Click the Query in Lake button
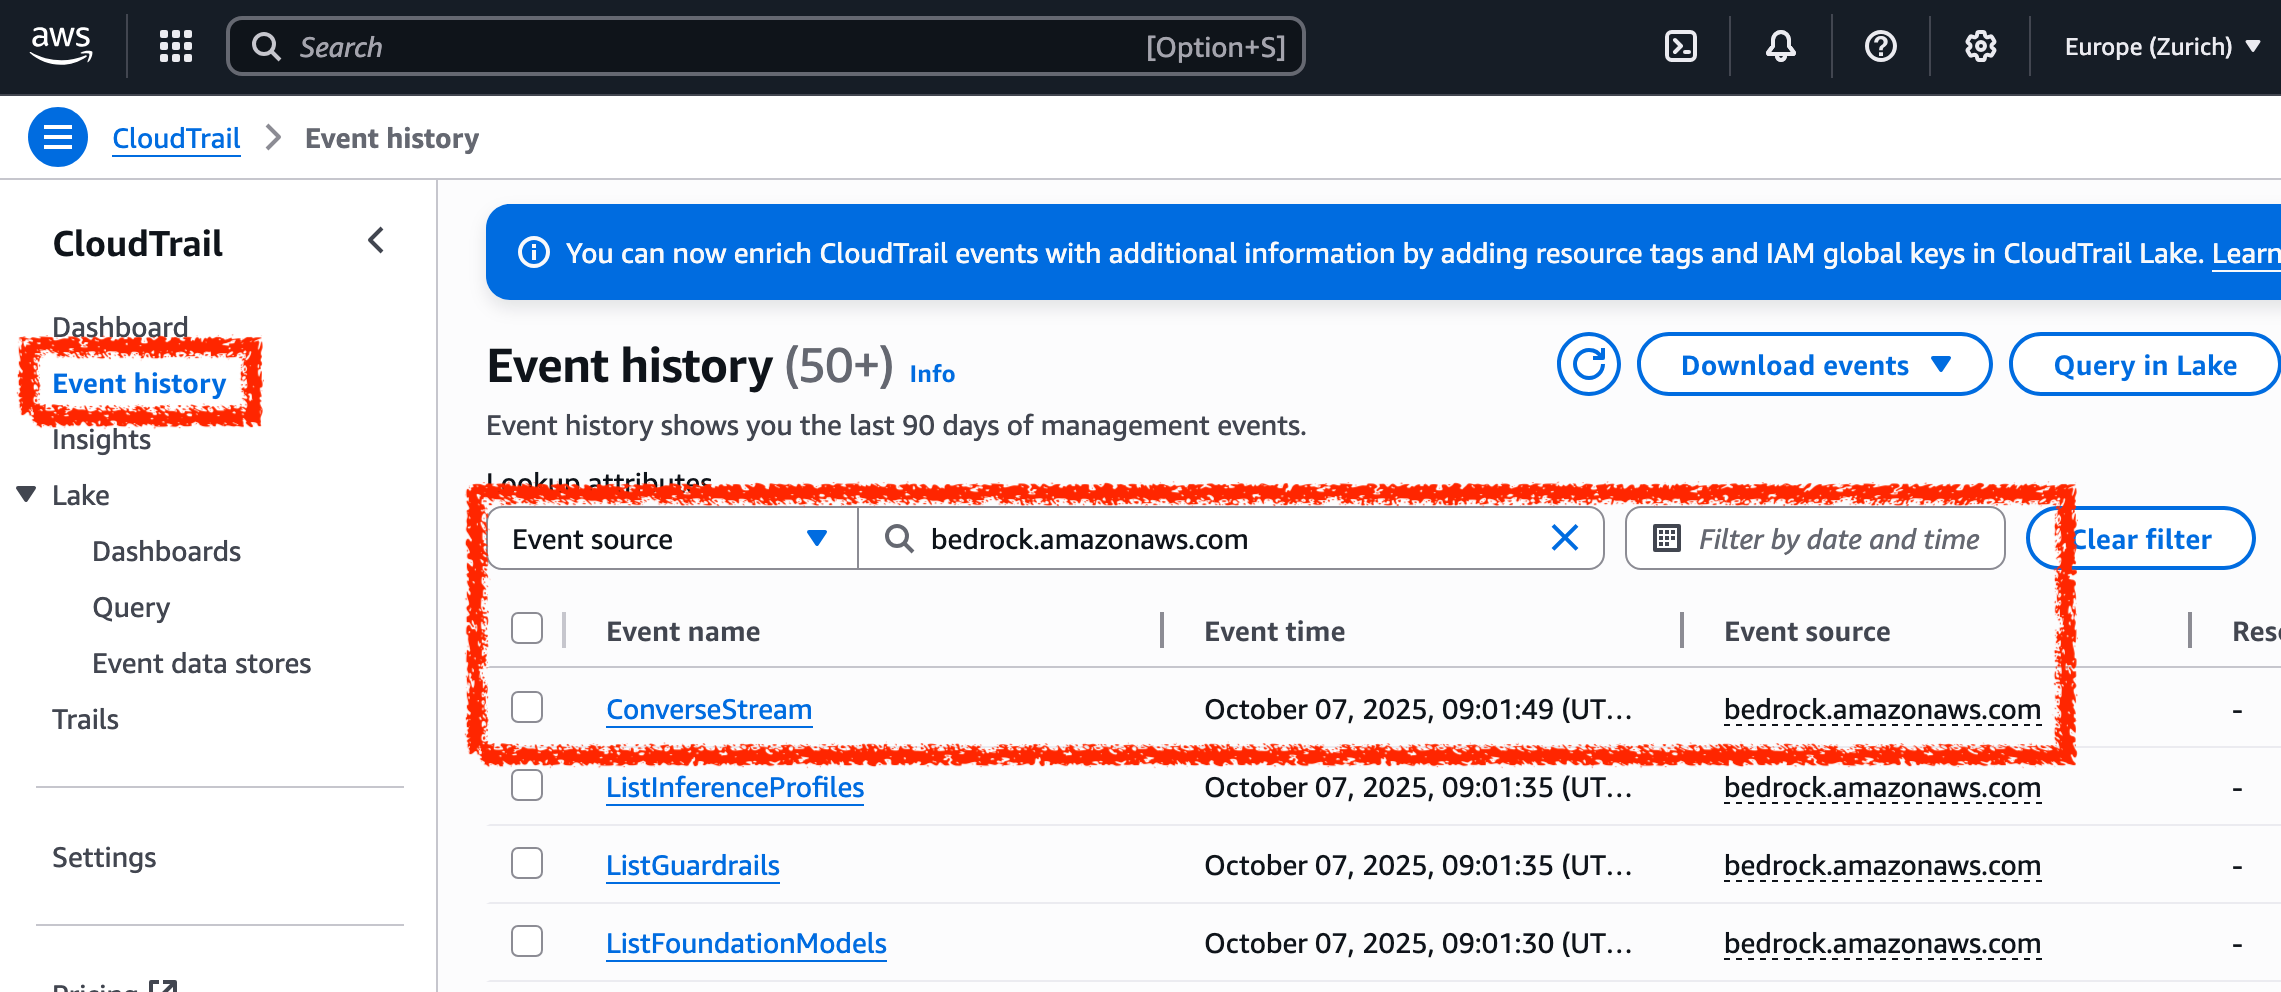Screen dimensions: 2281x992 (x=2144, y=364)
